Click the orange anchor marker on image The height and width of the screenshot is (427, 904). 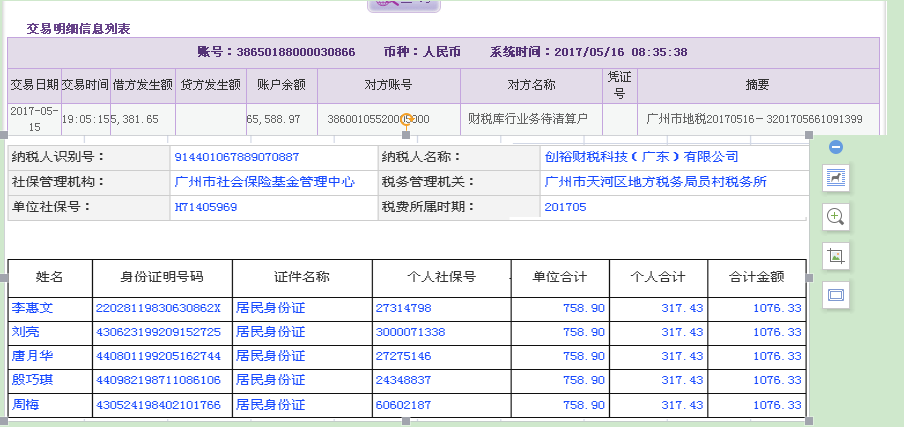407,119
